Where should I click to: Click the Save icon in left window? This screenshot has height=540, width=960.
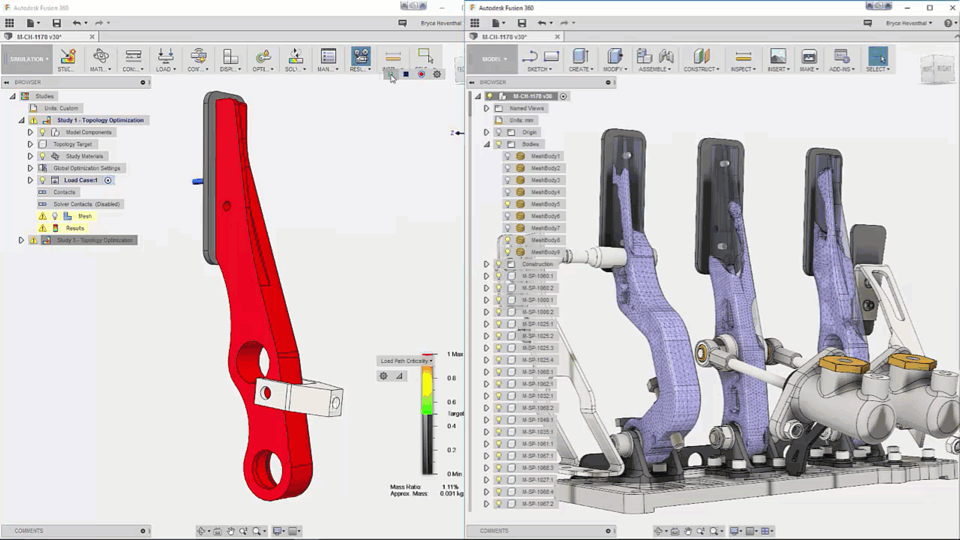click(x=56, y=23)
